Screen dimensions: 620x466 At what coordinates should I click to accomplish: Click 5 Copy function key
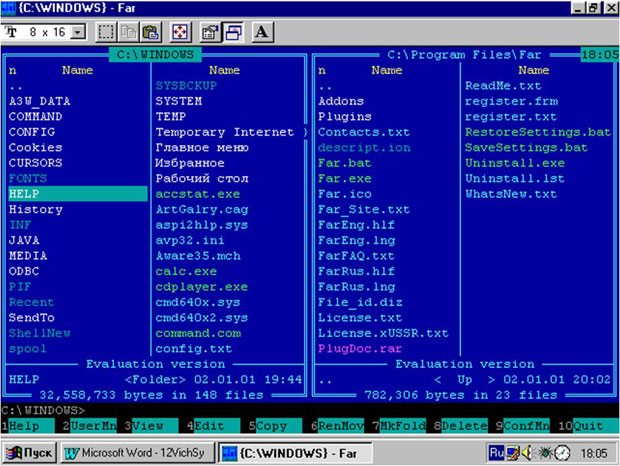(x=275, y=426)
